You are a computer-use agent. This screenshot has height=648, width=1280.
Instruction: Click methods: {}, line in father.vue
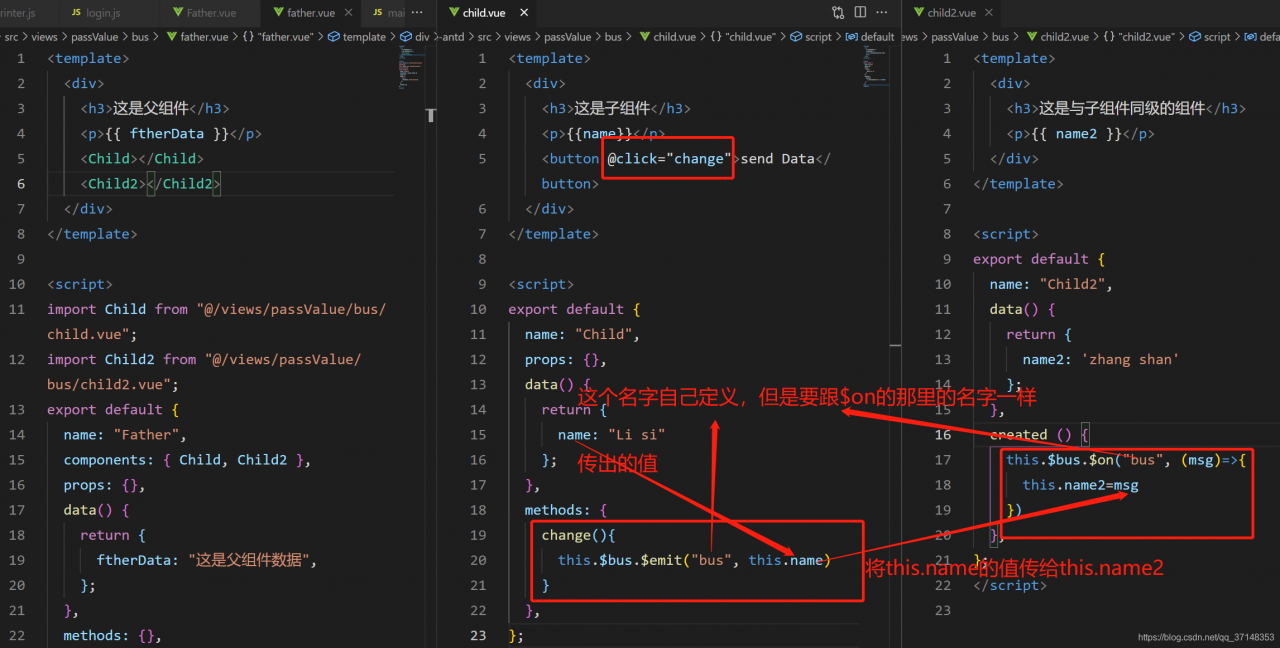(x=113, y=635)
